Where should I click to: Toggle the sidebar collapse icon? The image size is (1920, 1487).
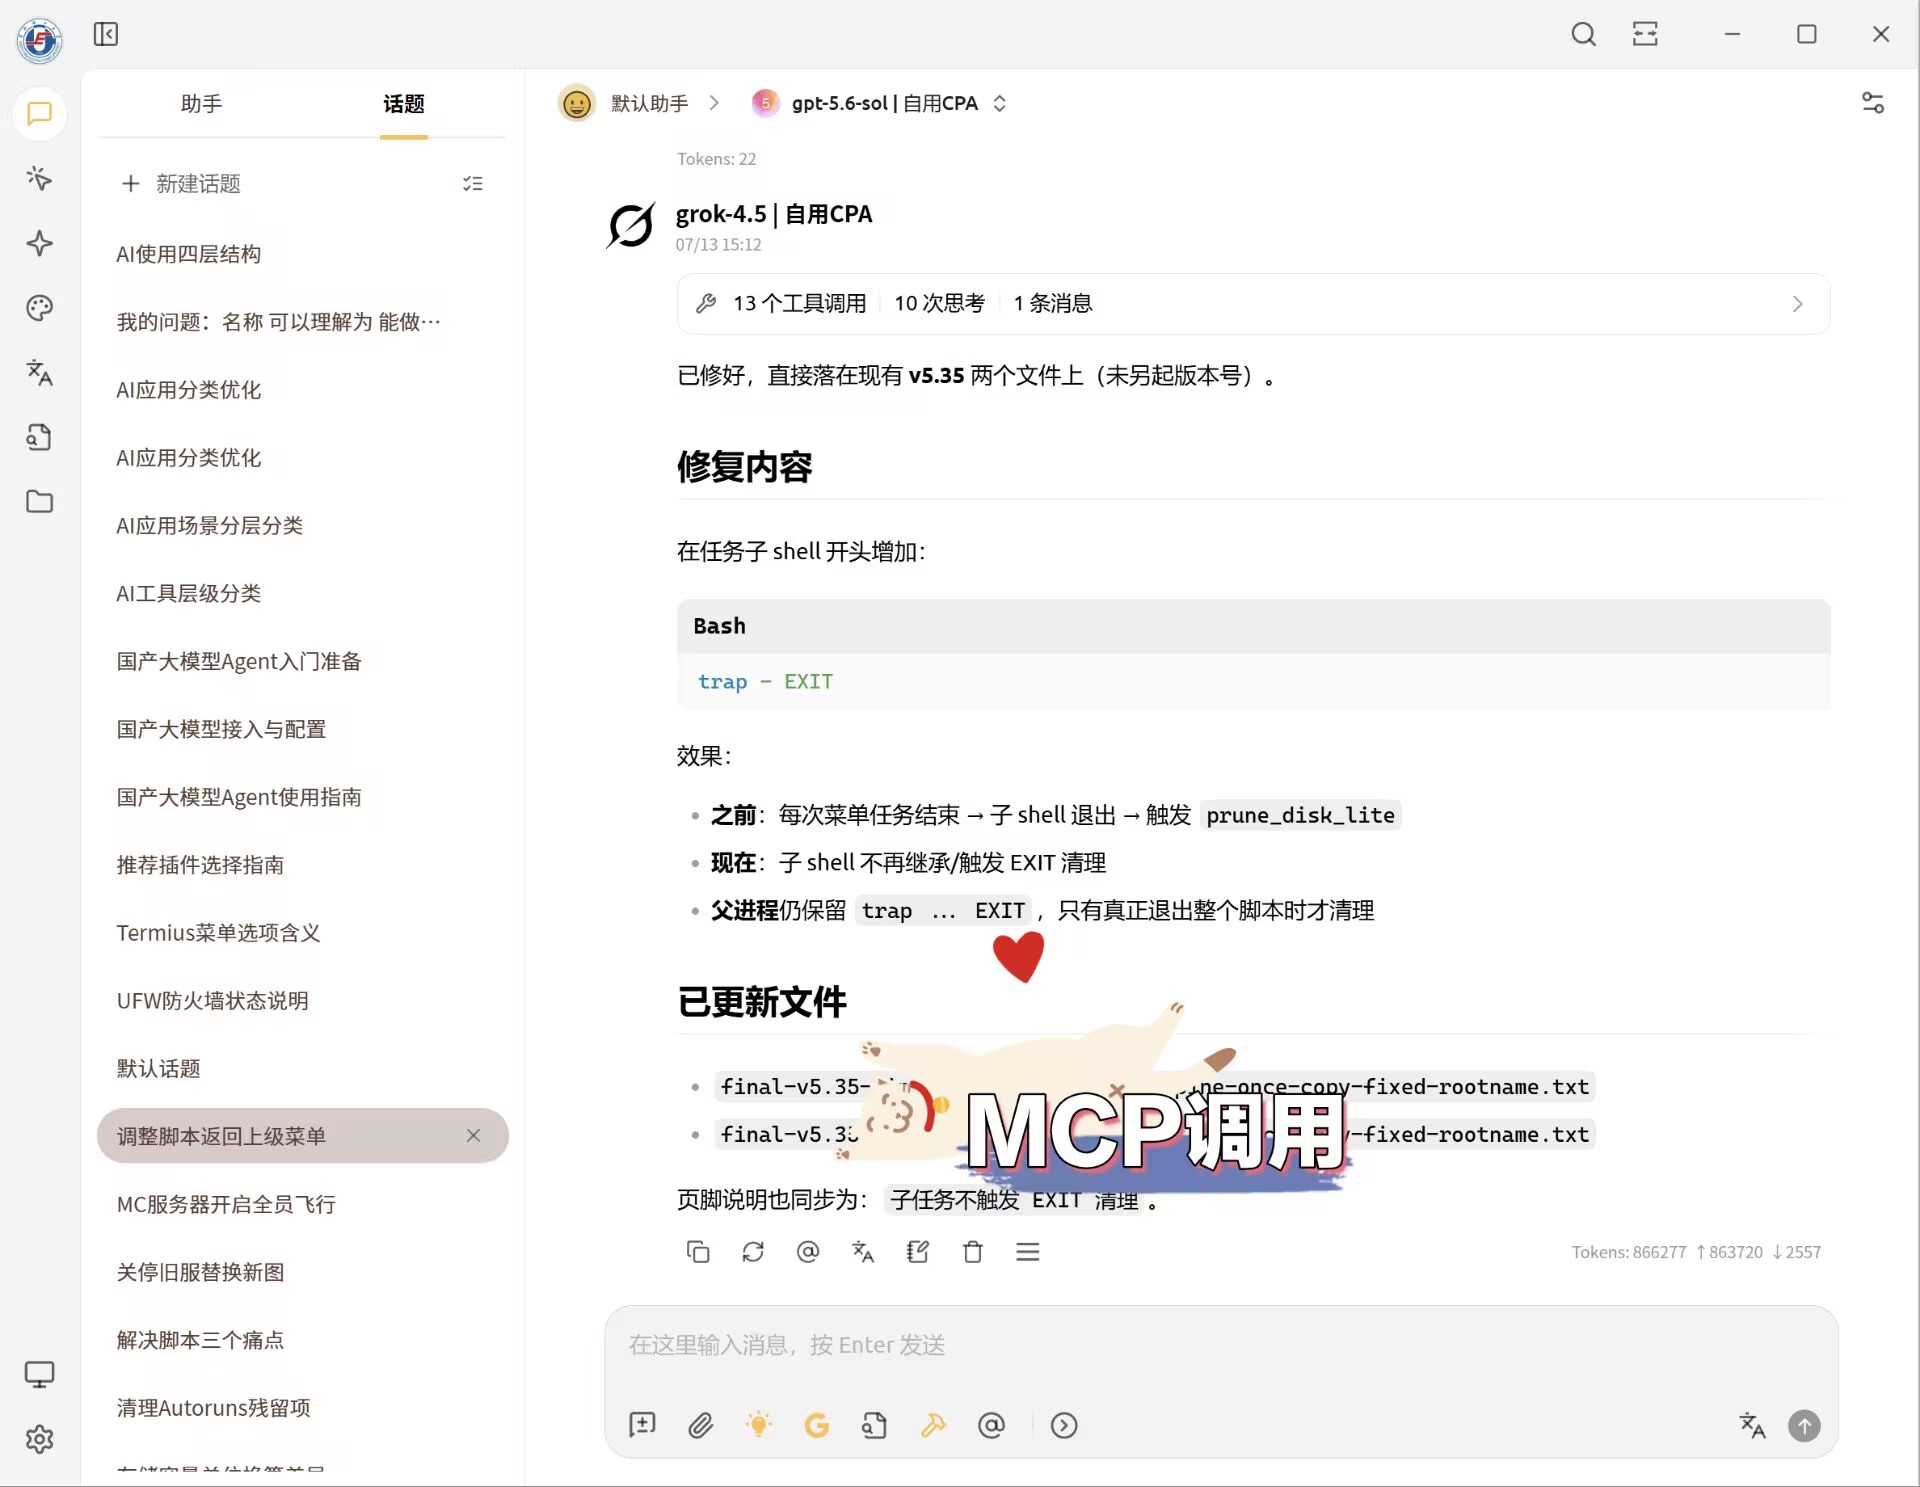click(x=106, y=34)
